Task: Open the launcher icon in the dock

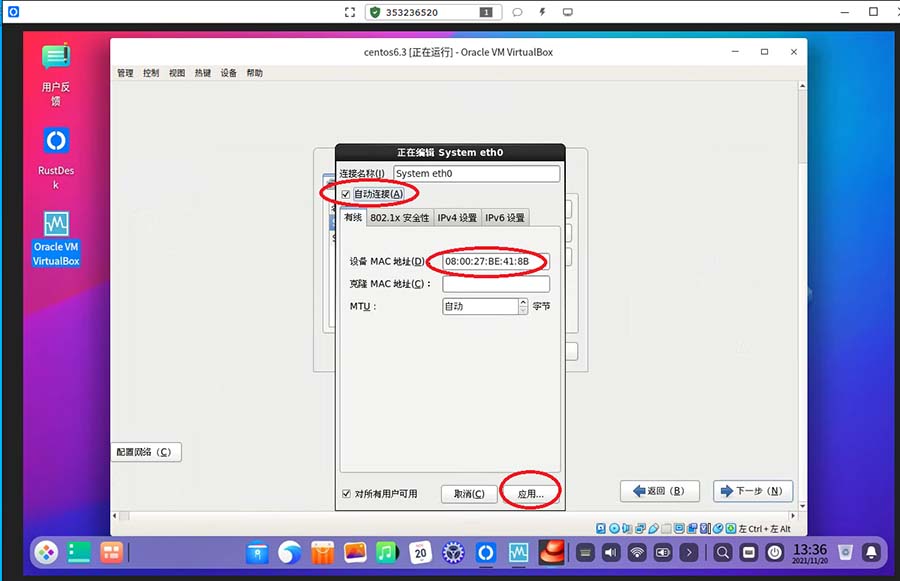Action: click(46, 553)
